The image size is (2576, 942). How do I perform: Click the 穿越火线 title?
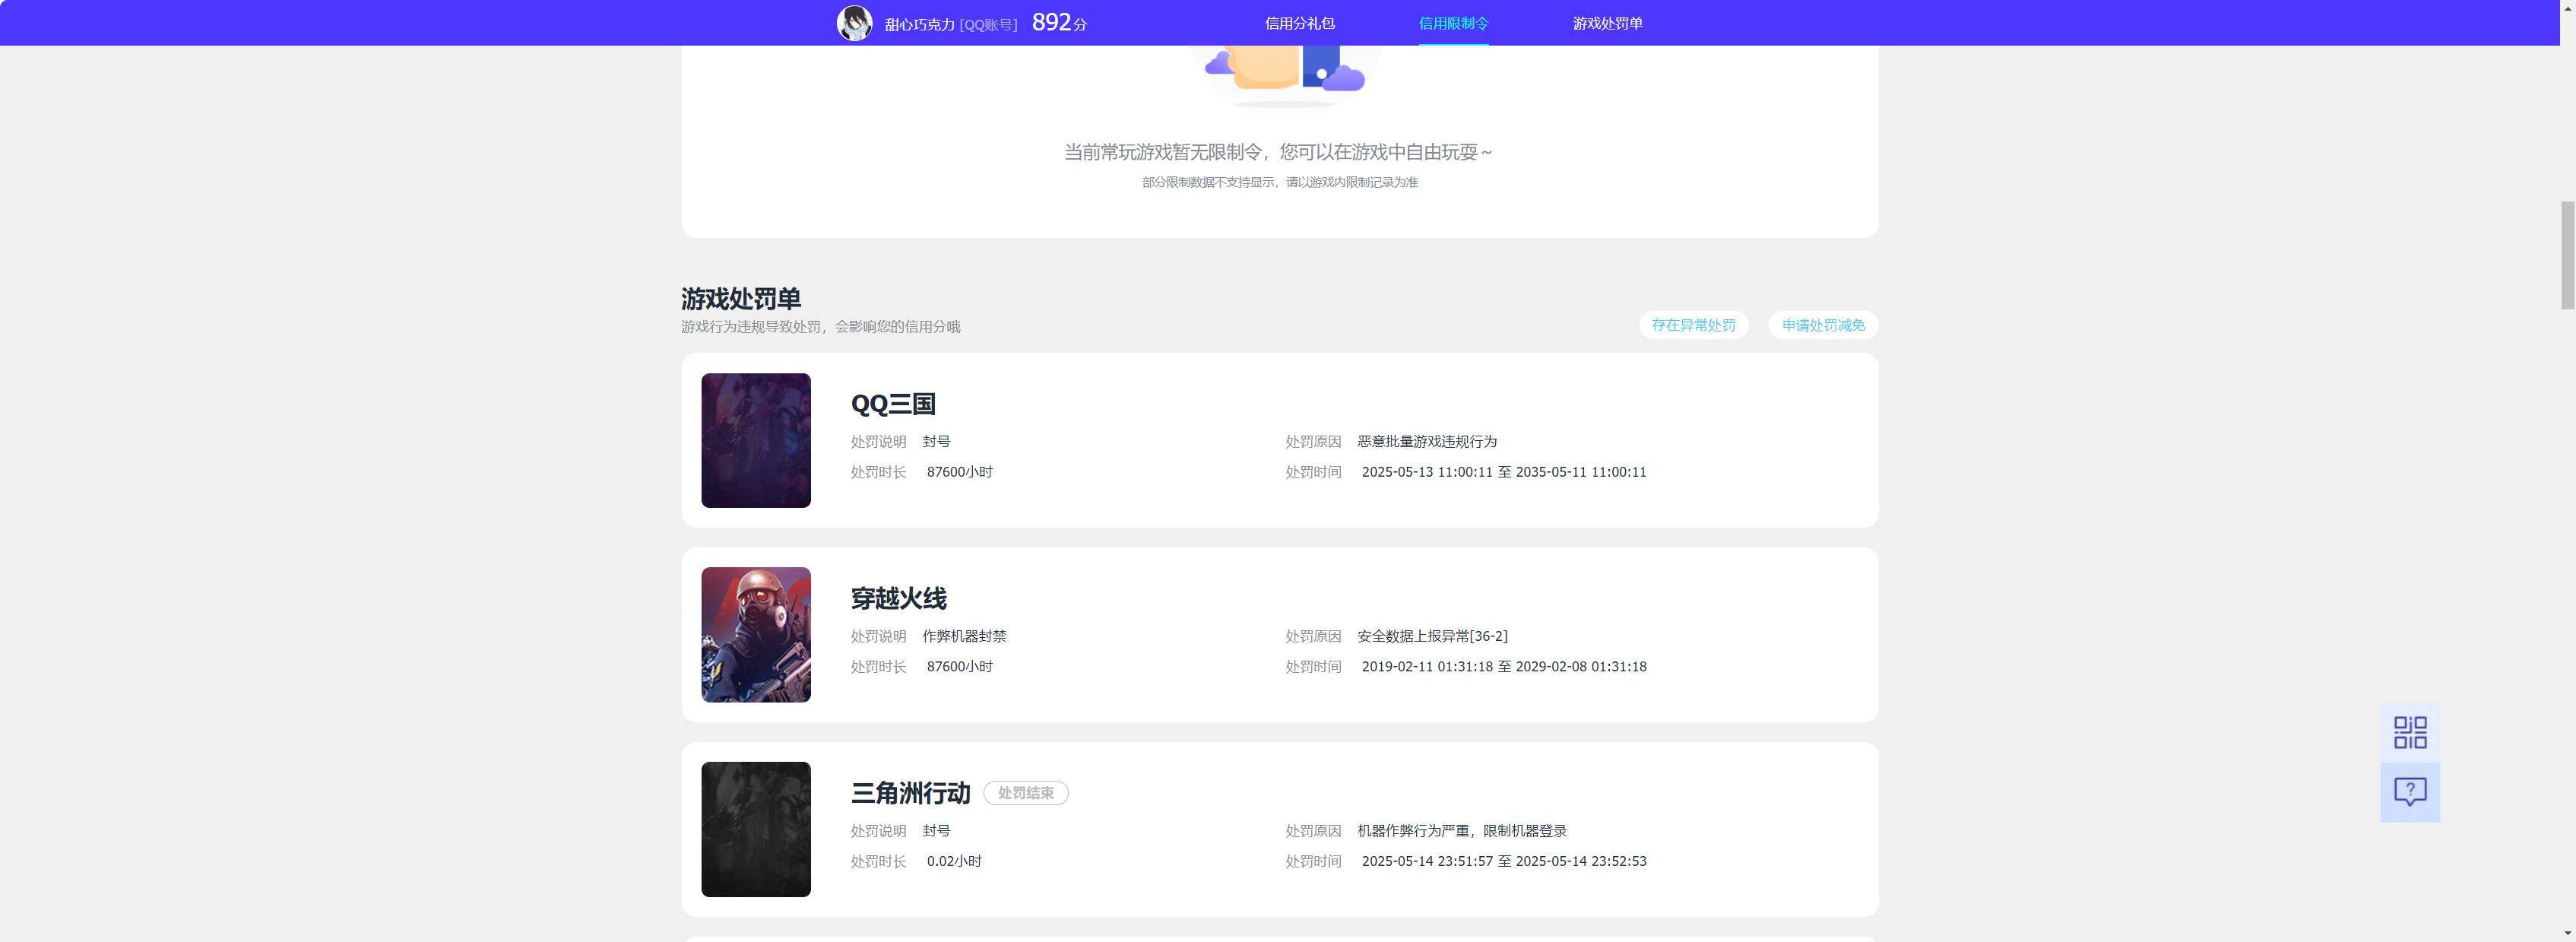(x=898, y=598)
